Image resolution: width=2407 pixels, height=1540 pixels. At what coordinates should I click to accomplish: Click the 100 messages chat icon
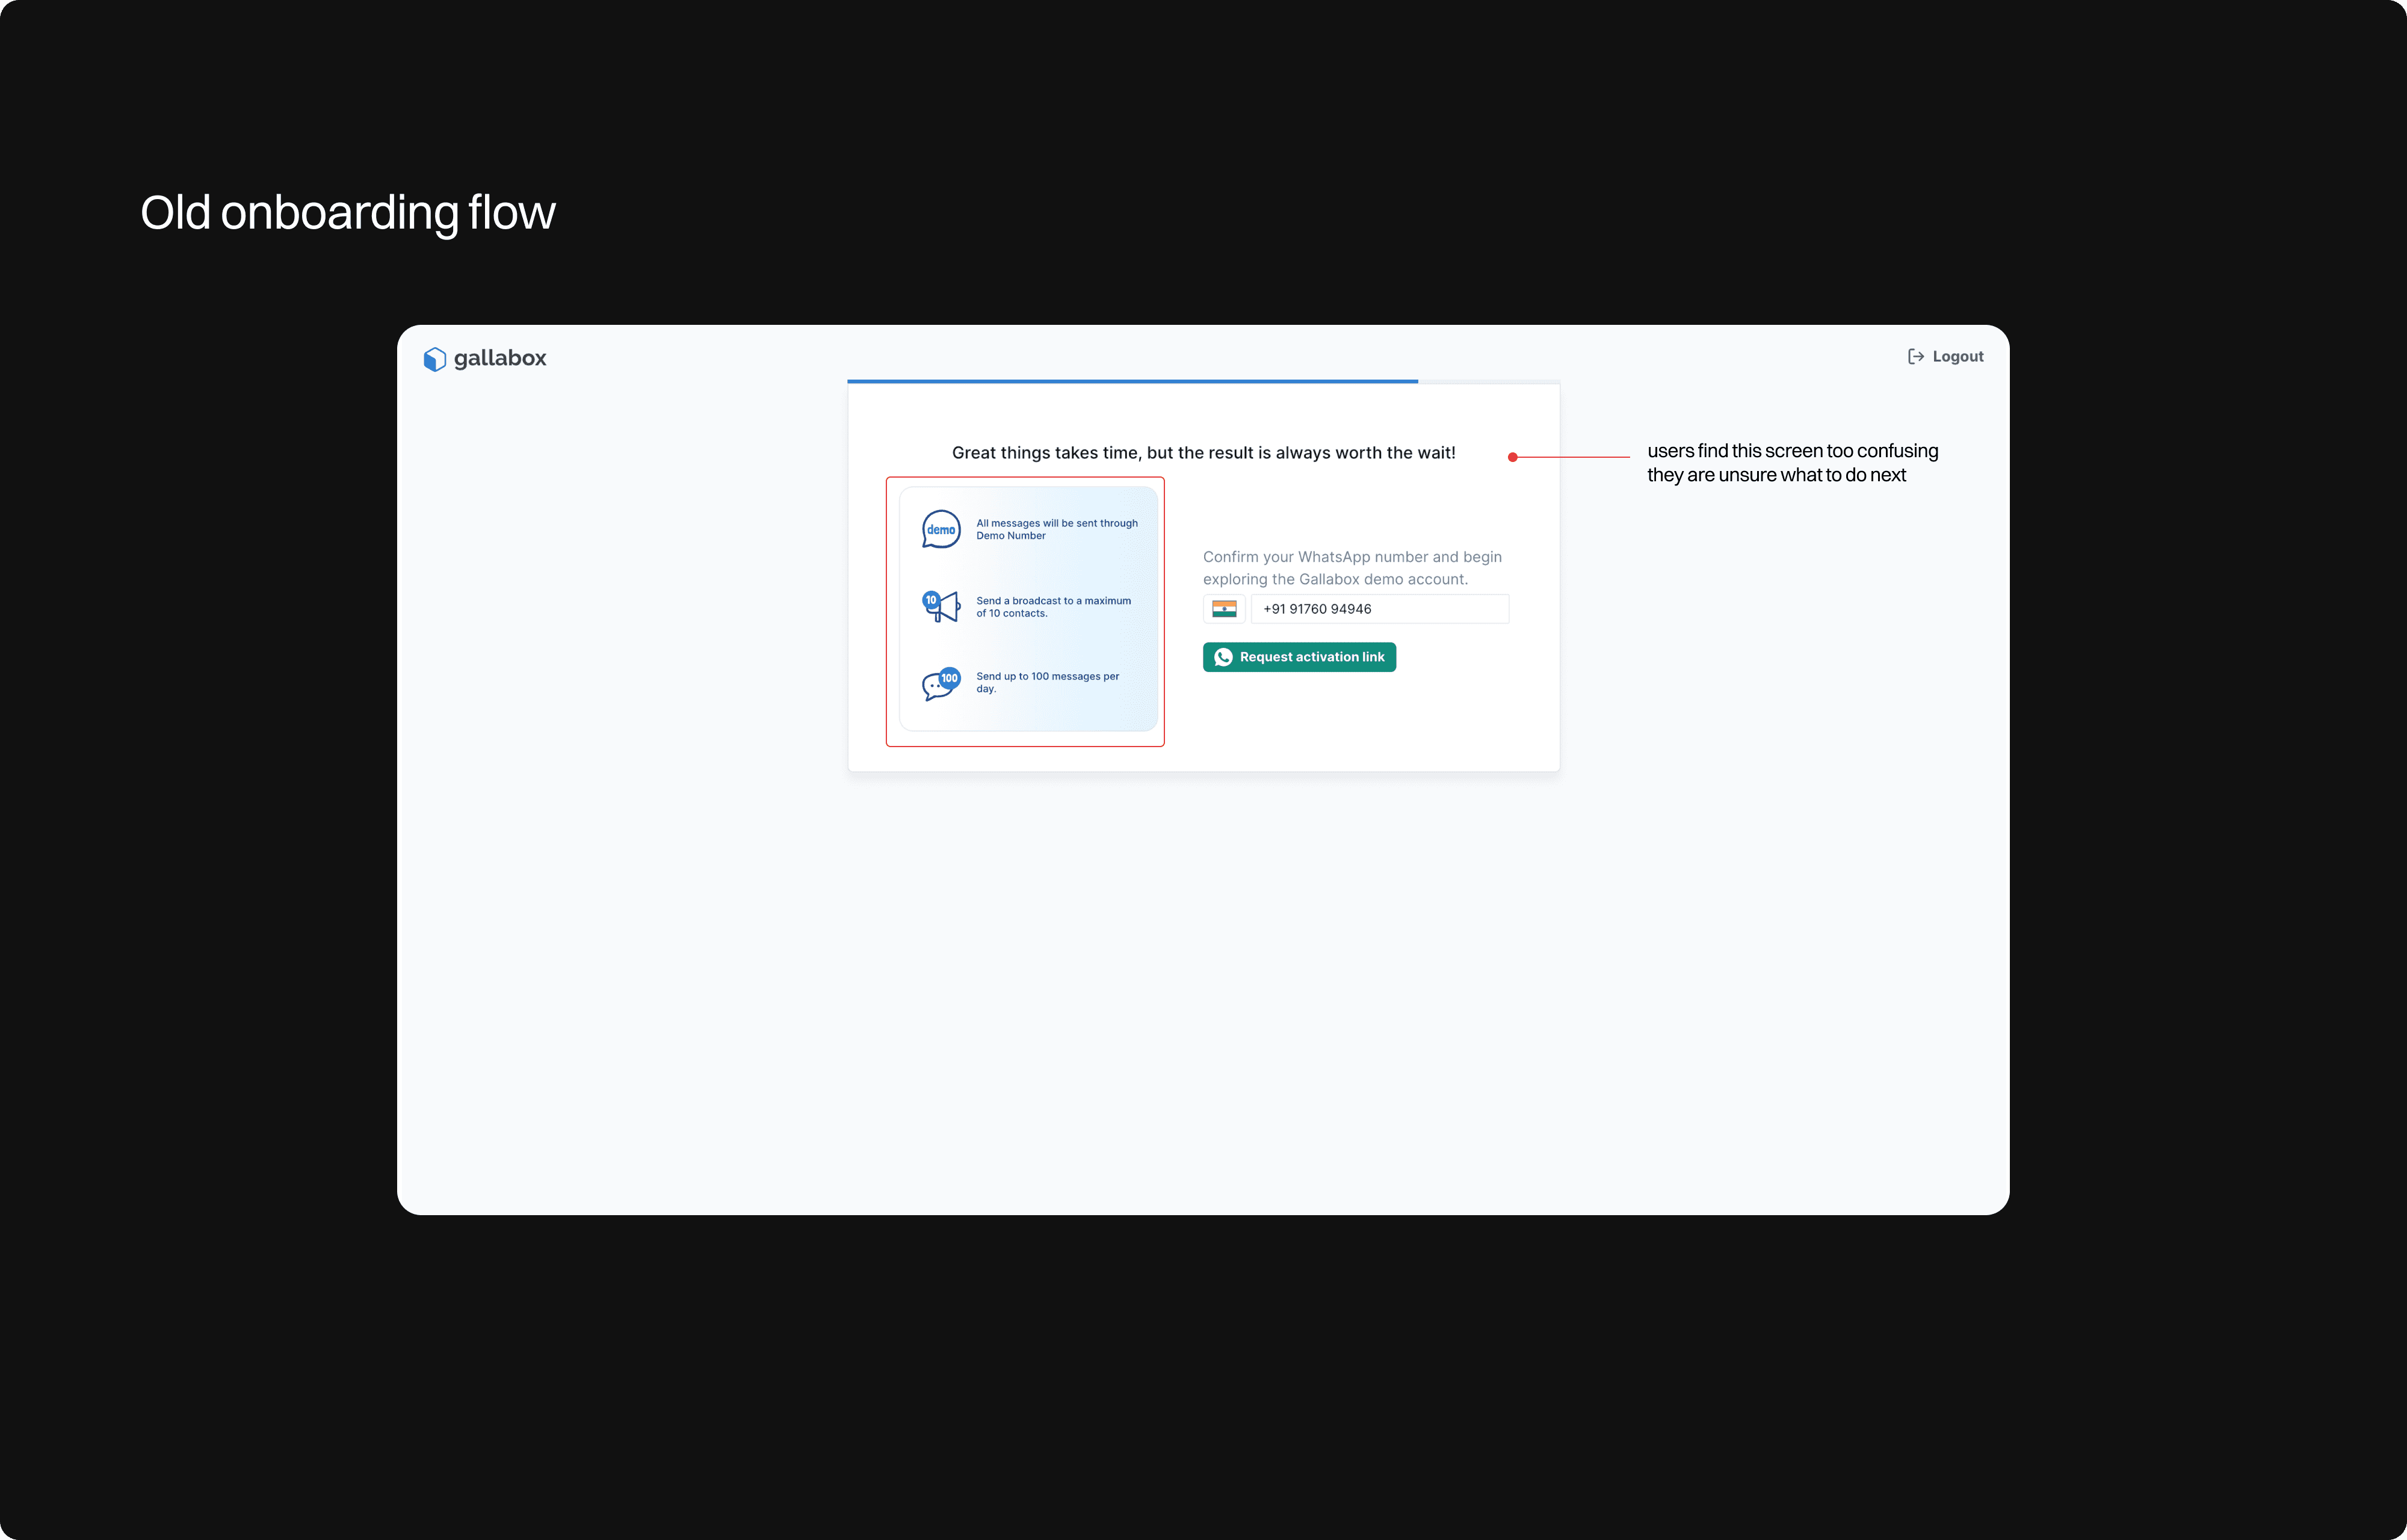coord(940,684)
